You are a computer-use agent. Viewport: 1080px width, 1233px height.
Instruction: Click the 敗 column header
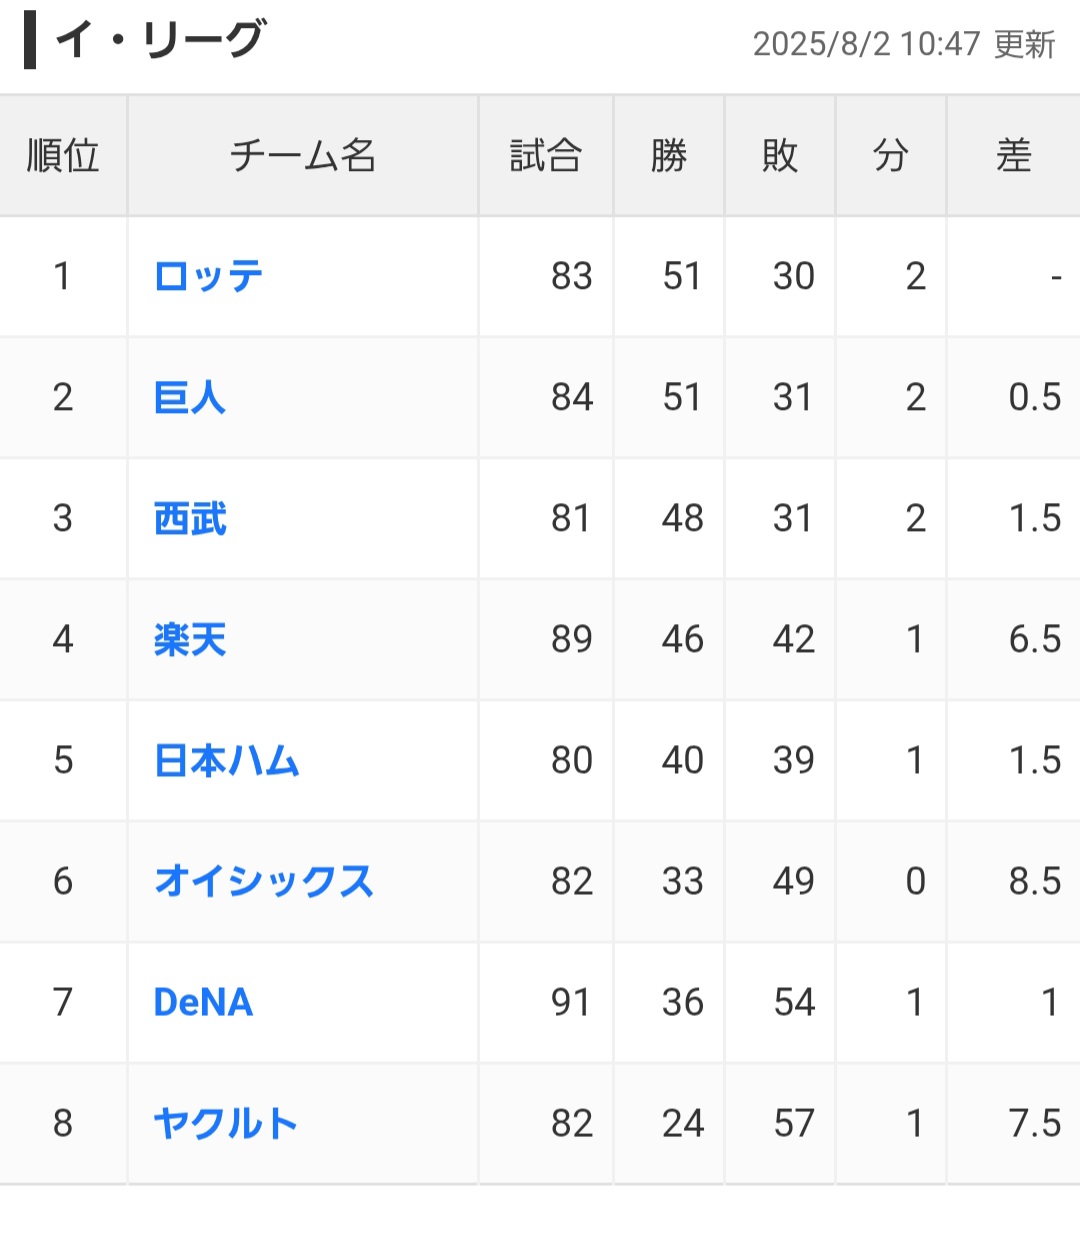[779, 156]
